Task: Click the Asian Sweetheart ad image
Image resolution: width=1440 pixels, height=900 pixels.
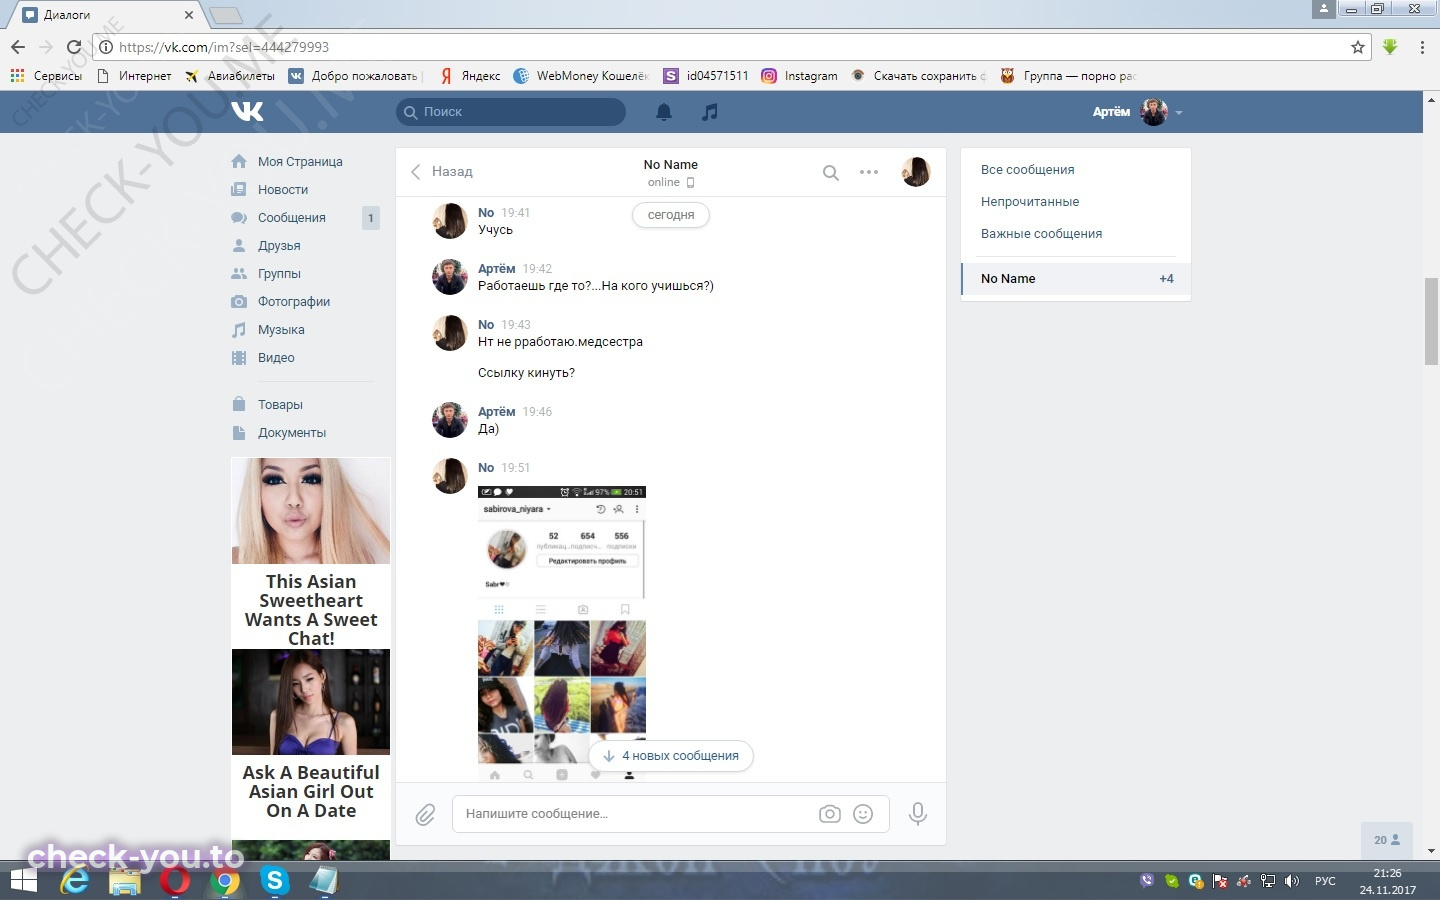Action: coord(311,511)
